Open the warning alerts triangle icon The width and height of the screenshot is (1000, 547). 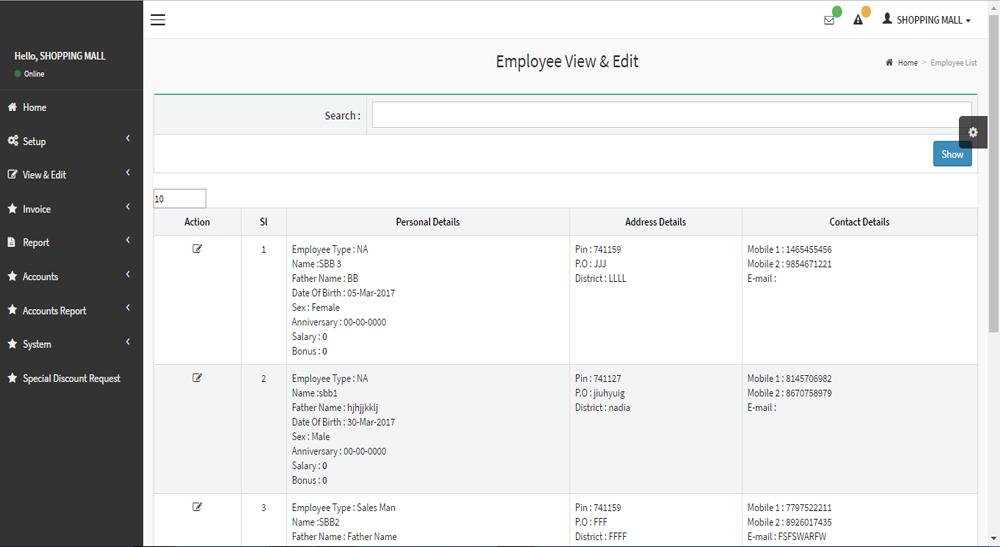click(x=858, y=20)
